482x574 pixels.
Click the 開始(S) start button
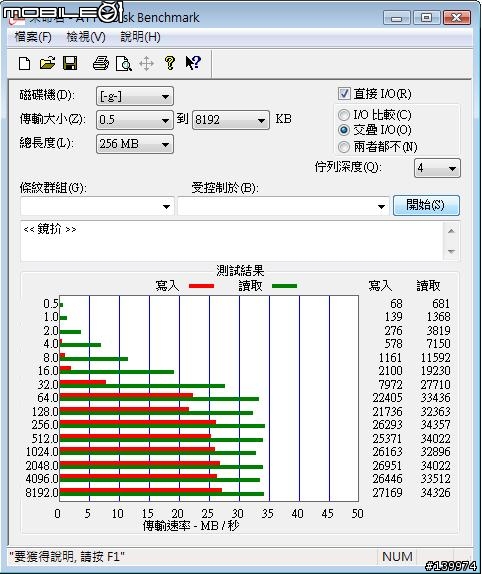pyautogui.click(x=426, y=205)
